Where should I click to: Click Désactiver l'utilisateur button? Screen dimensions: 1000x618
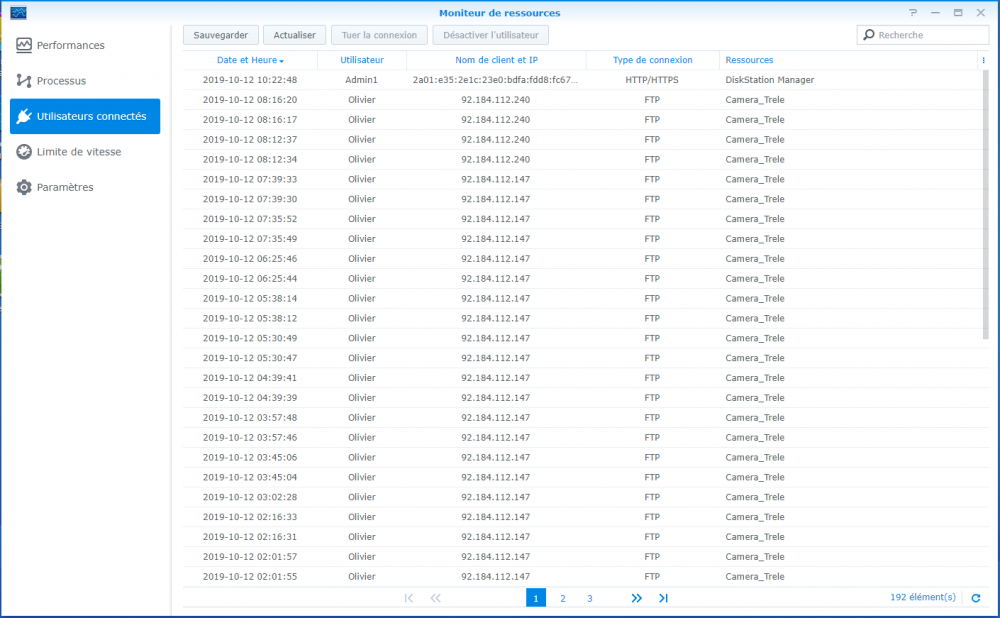490,35
